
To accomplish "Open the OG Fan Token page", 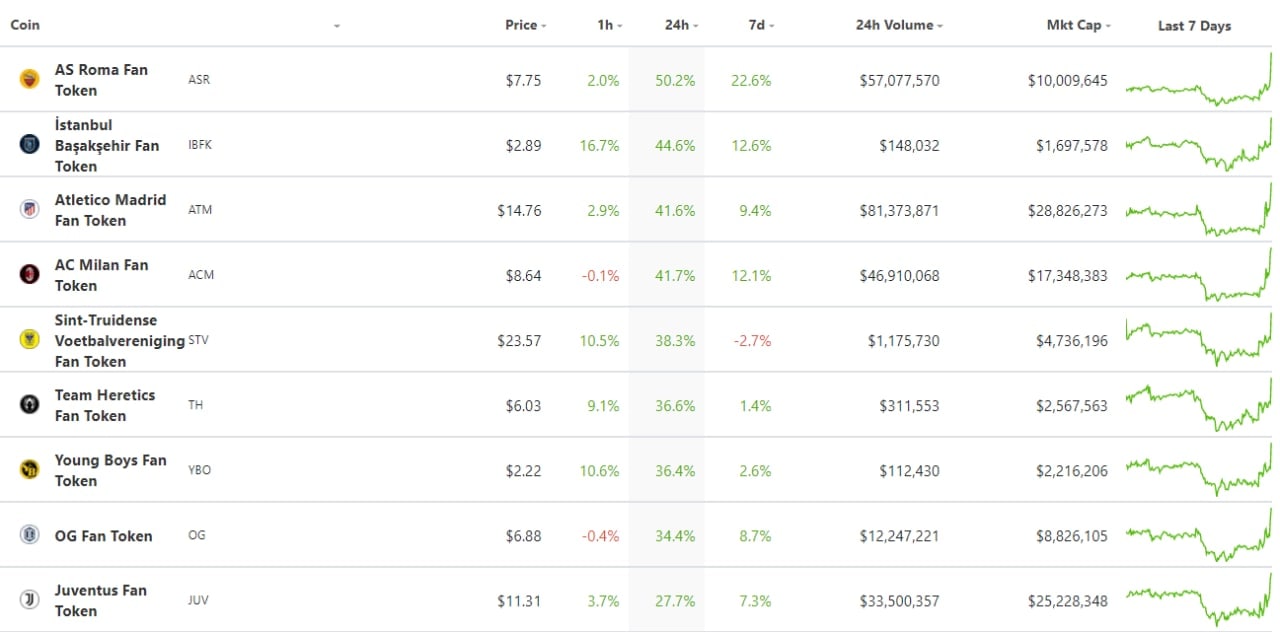I will [x=103, y=536].
